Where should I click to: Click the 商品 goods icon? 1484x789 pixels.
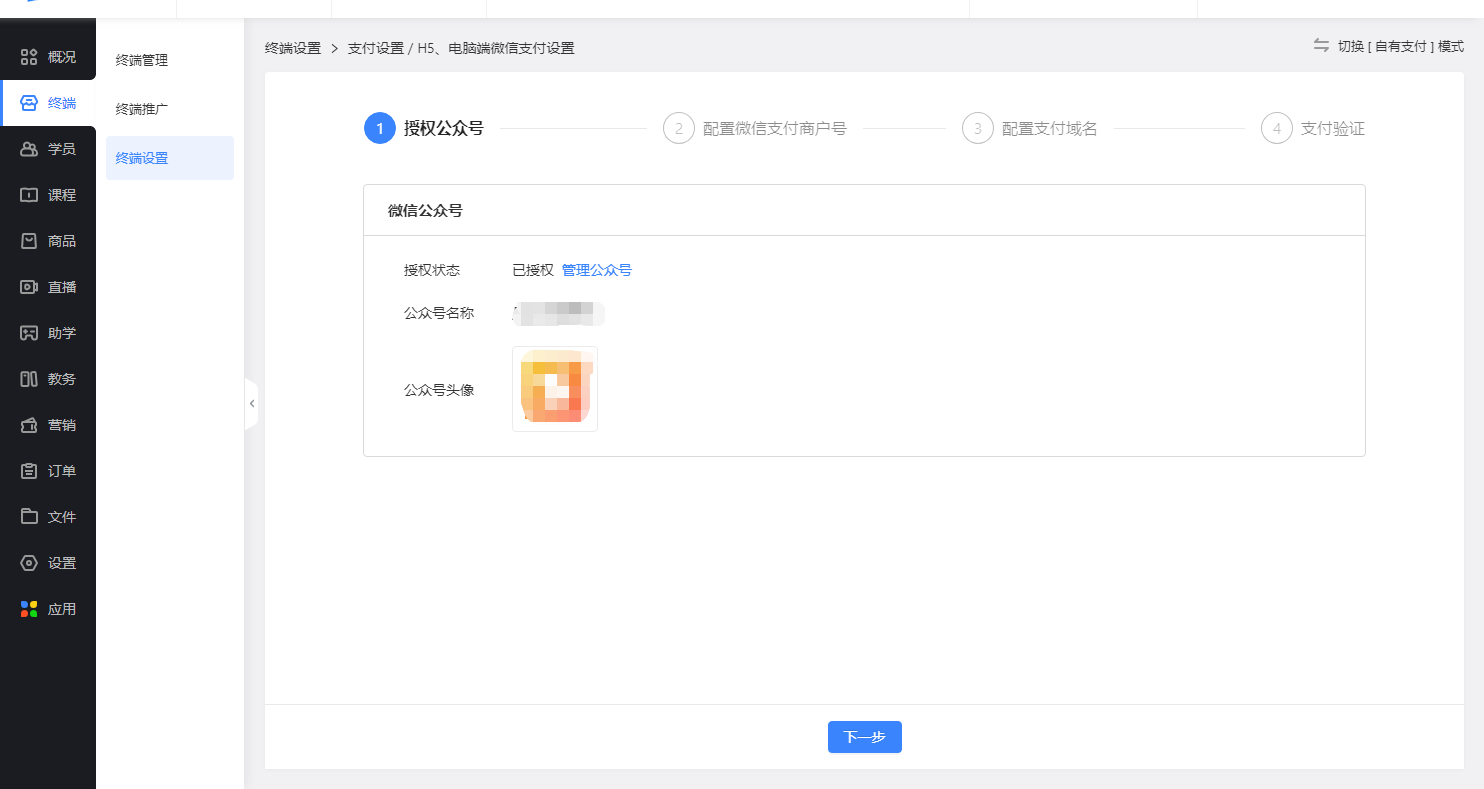(29, 241)
